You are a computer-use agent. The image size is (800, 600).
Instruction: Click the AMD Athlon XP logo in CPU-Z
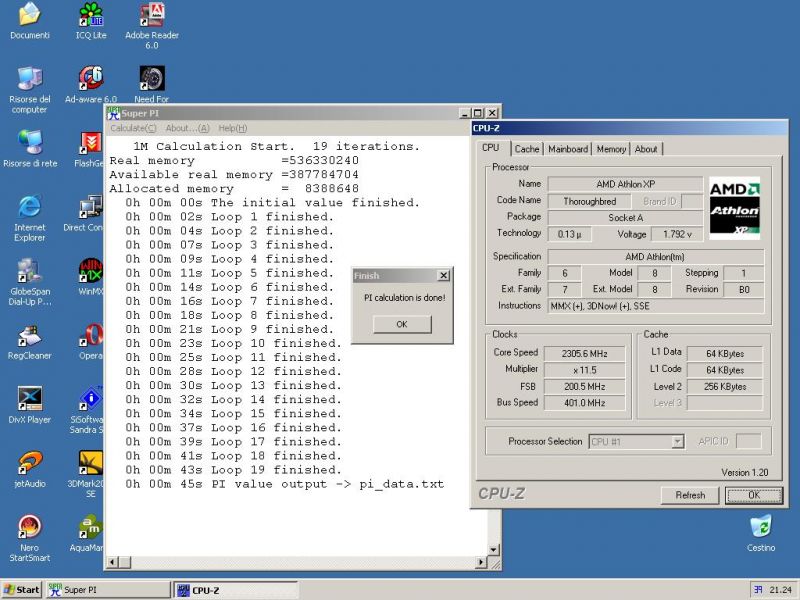point(735,208)
